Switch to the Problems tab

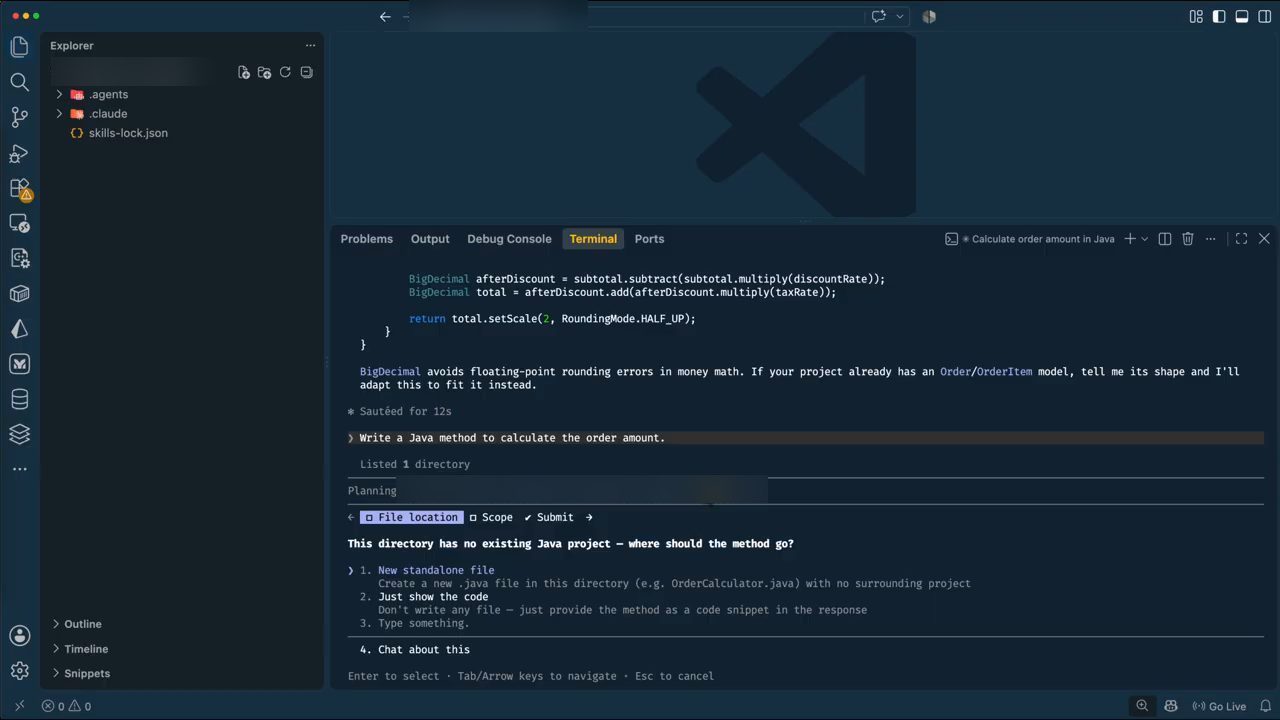(366, 239)
